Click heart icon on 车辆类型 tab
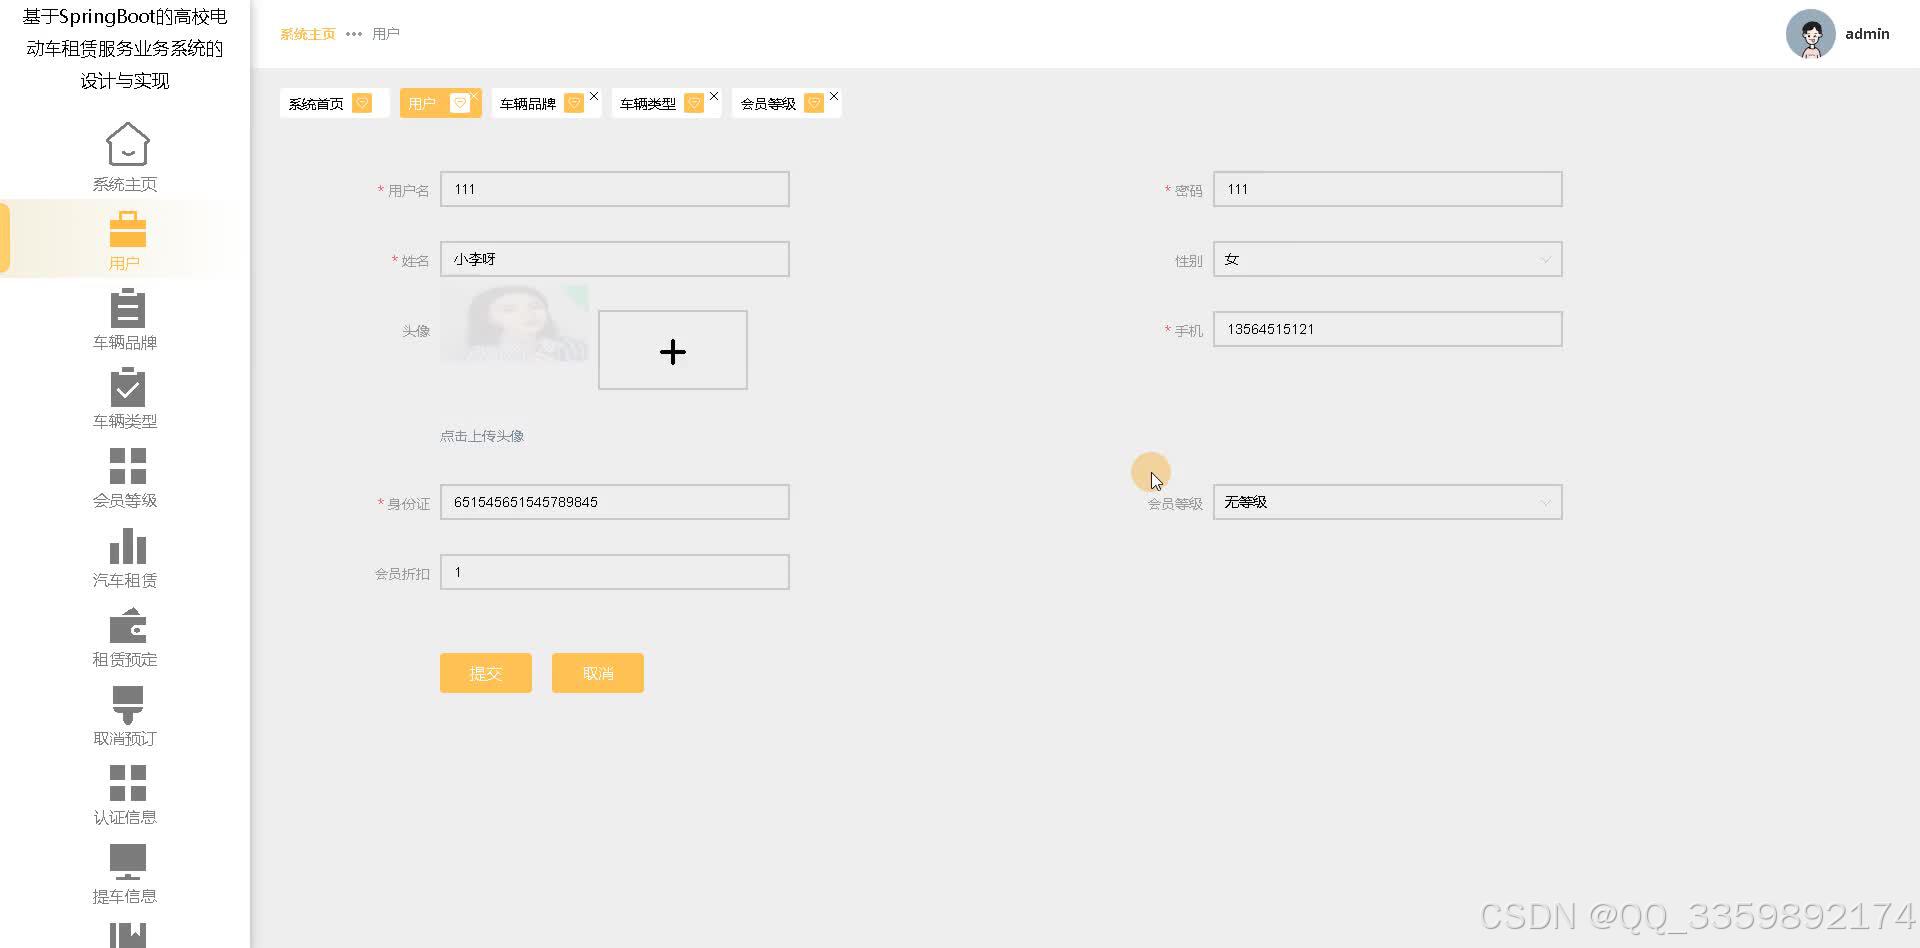 (x=694, y=103)
